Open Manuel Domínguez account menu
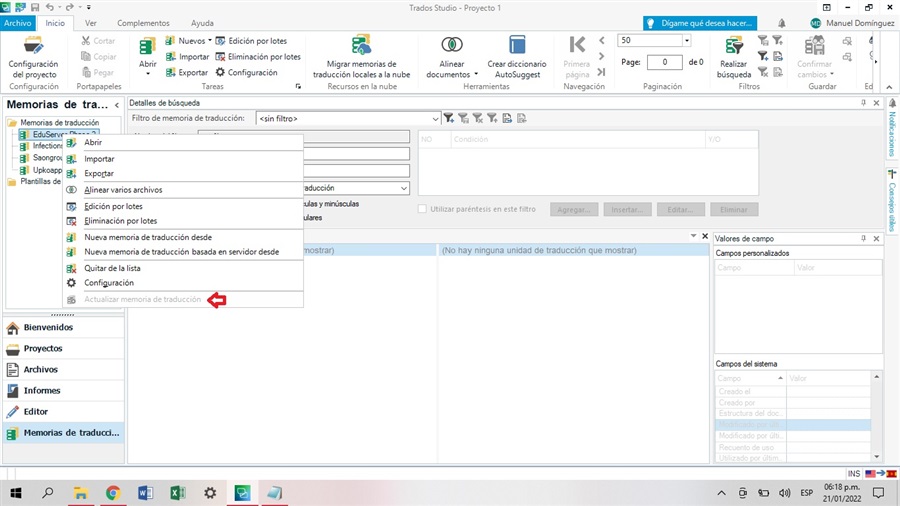Image resolution: width=900 pixels, height=506 pixels. point(852,23)
